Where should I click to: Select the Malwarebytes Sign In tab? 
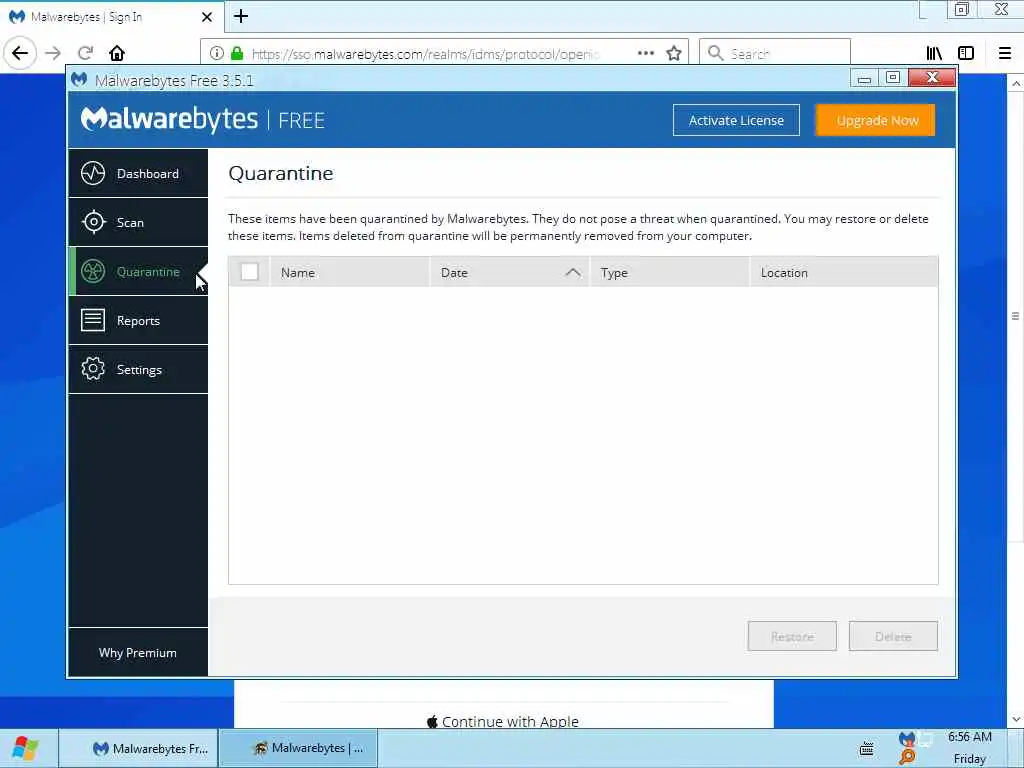[111, 17]
